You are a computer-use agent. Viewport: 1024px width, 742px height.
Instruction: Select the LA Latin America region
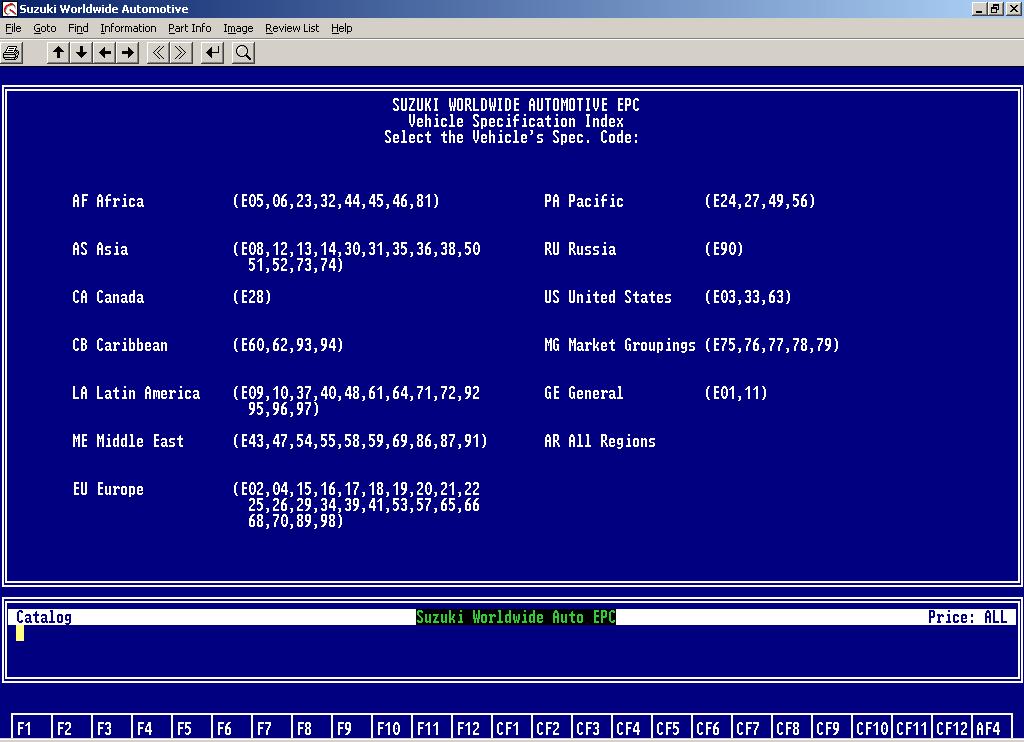[x=136, y=393]
